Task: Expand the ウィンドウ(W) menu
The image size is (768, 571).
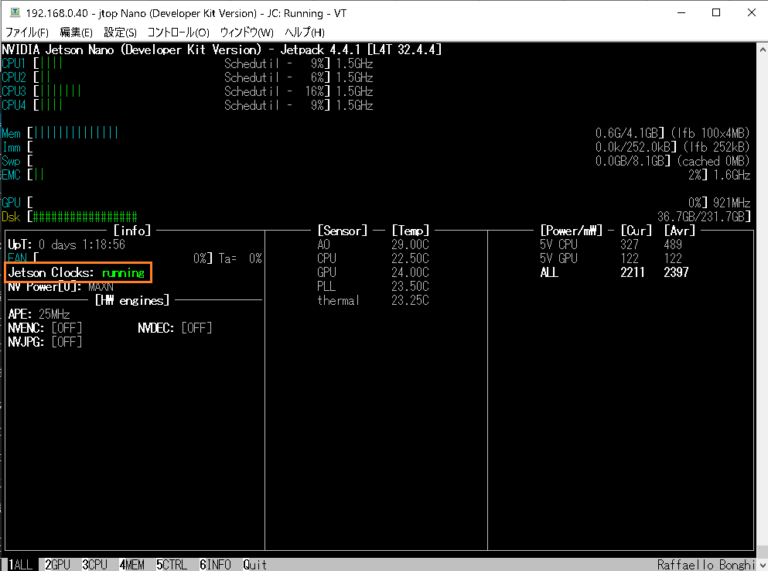Action: [x=246, y=33]
